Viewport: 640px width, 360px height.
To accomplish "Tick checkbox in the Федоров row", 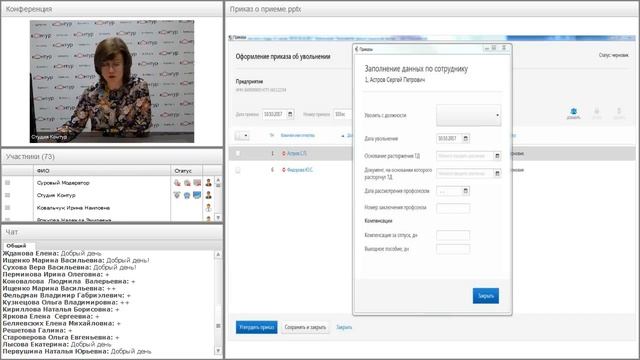I will tap(238, 170).
